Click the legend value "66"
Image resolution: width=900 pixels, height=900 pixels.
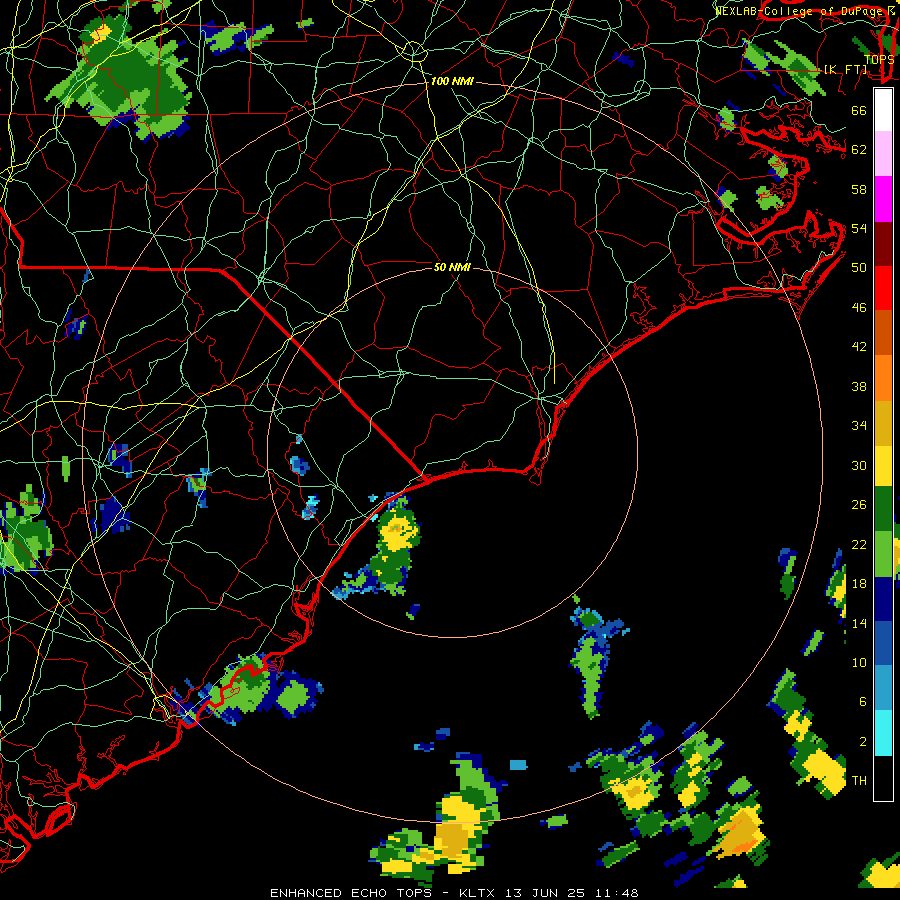859,111
